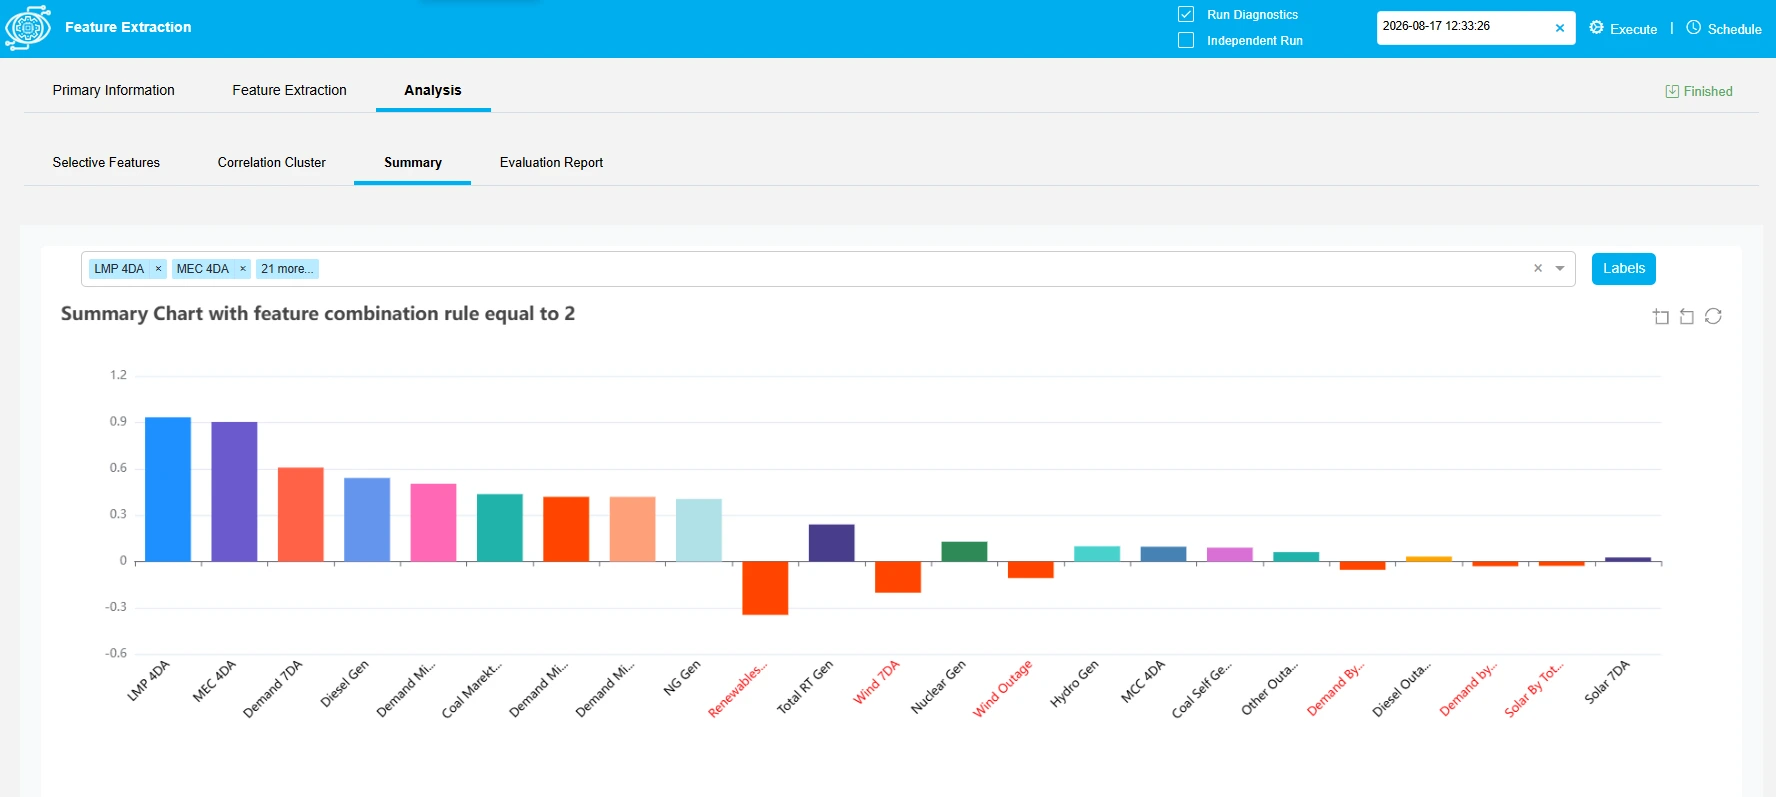
Task: Activate the chart area zoom tool
Action: pos(1661,316)
